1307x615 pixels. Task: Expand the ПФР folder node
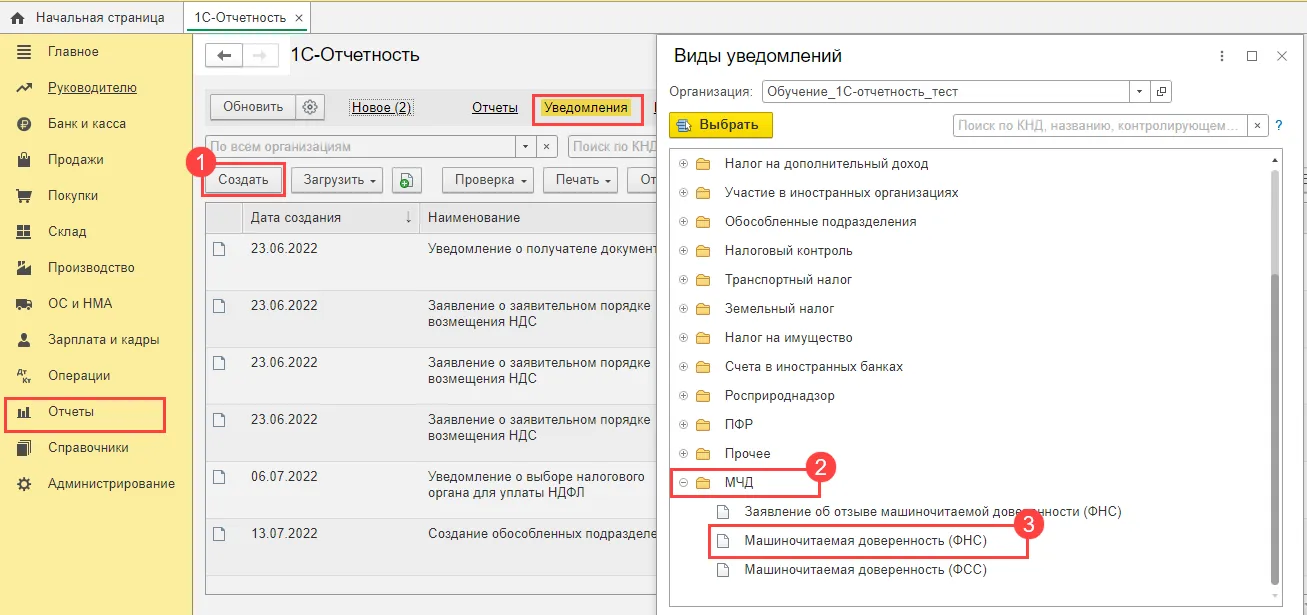point(684,425)
